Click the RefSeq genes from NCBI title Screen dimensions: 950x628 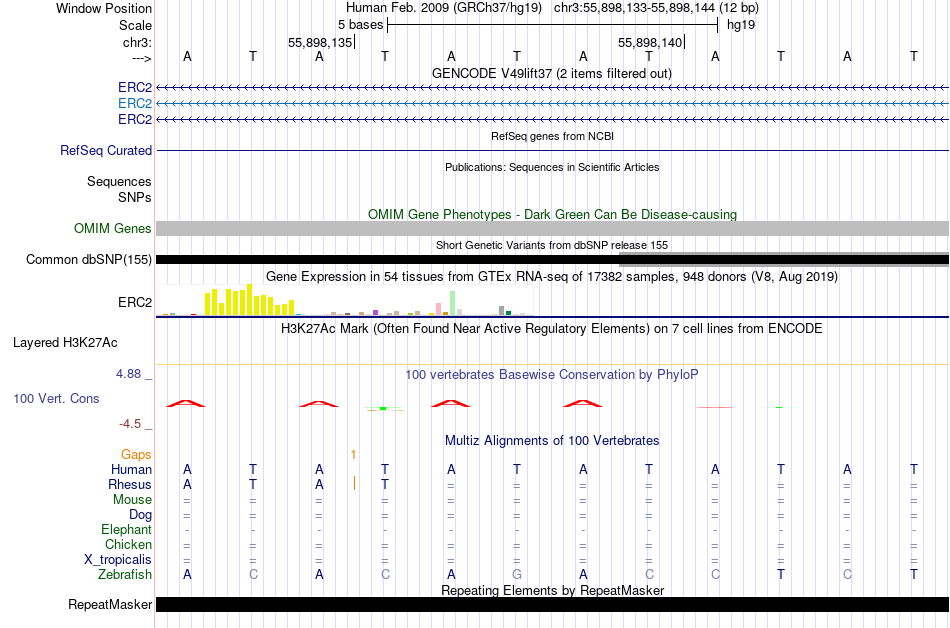[x=552, y=136]
